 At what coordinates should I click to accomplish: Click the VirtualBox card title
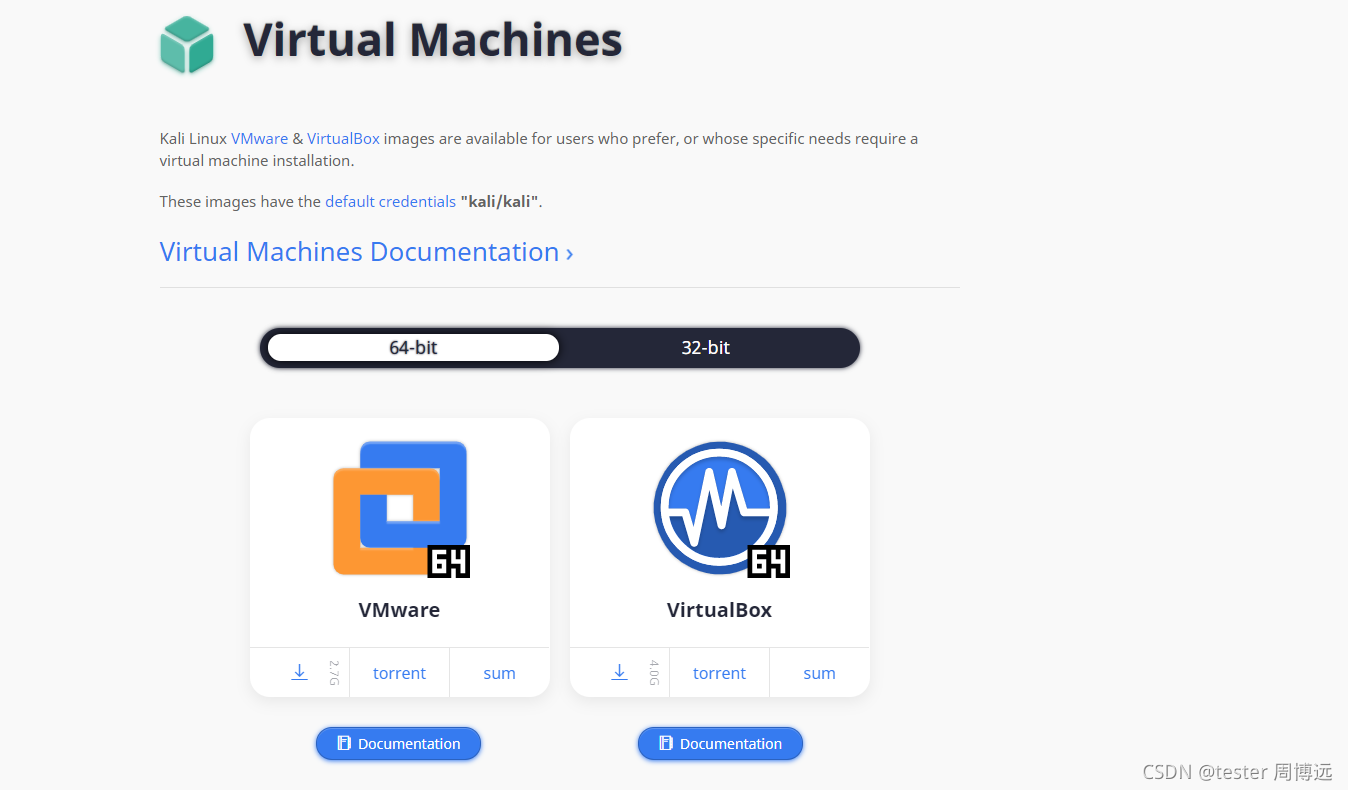pyautogui.click(x=719, y=610)
